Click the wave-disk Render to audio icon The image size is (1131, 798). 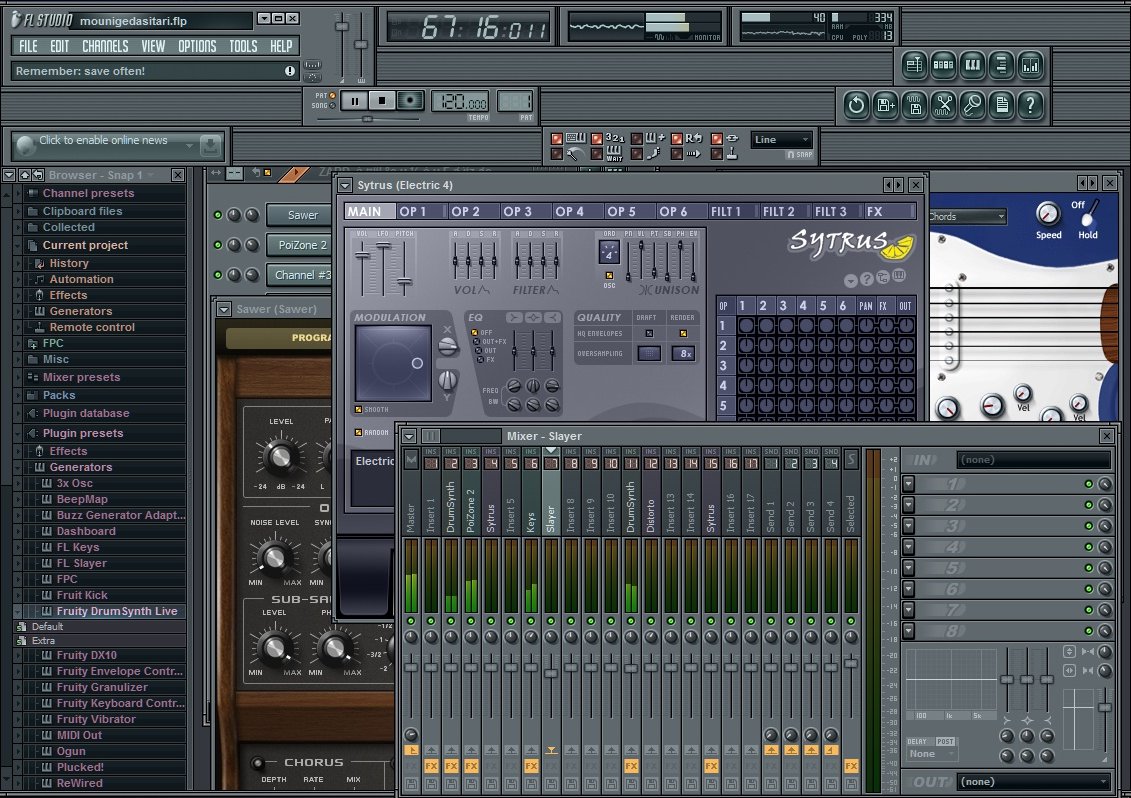(x=915, y=105)
